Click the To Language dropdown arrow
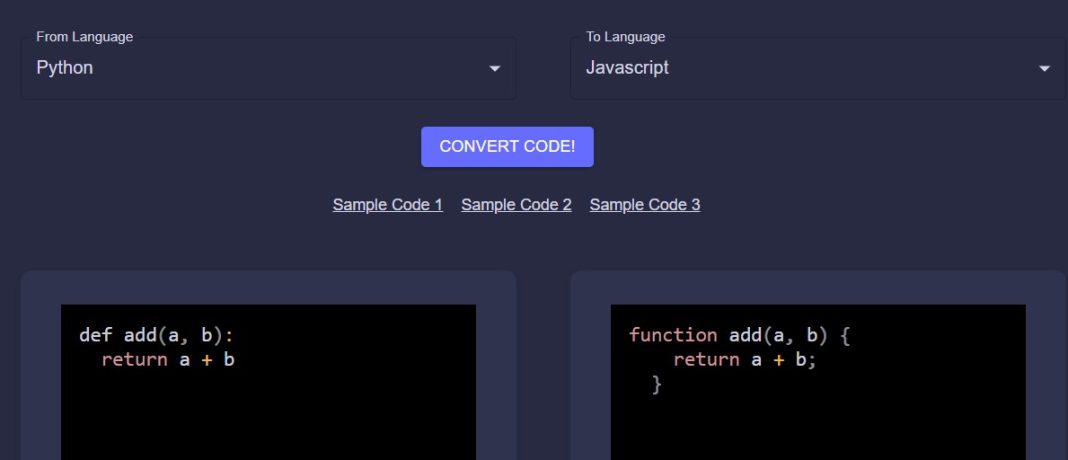This screenshot has height=460, width=1068. pyautogui.click(x=1044, y=69)
